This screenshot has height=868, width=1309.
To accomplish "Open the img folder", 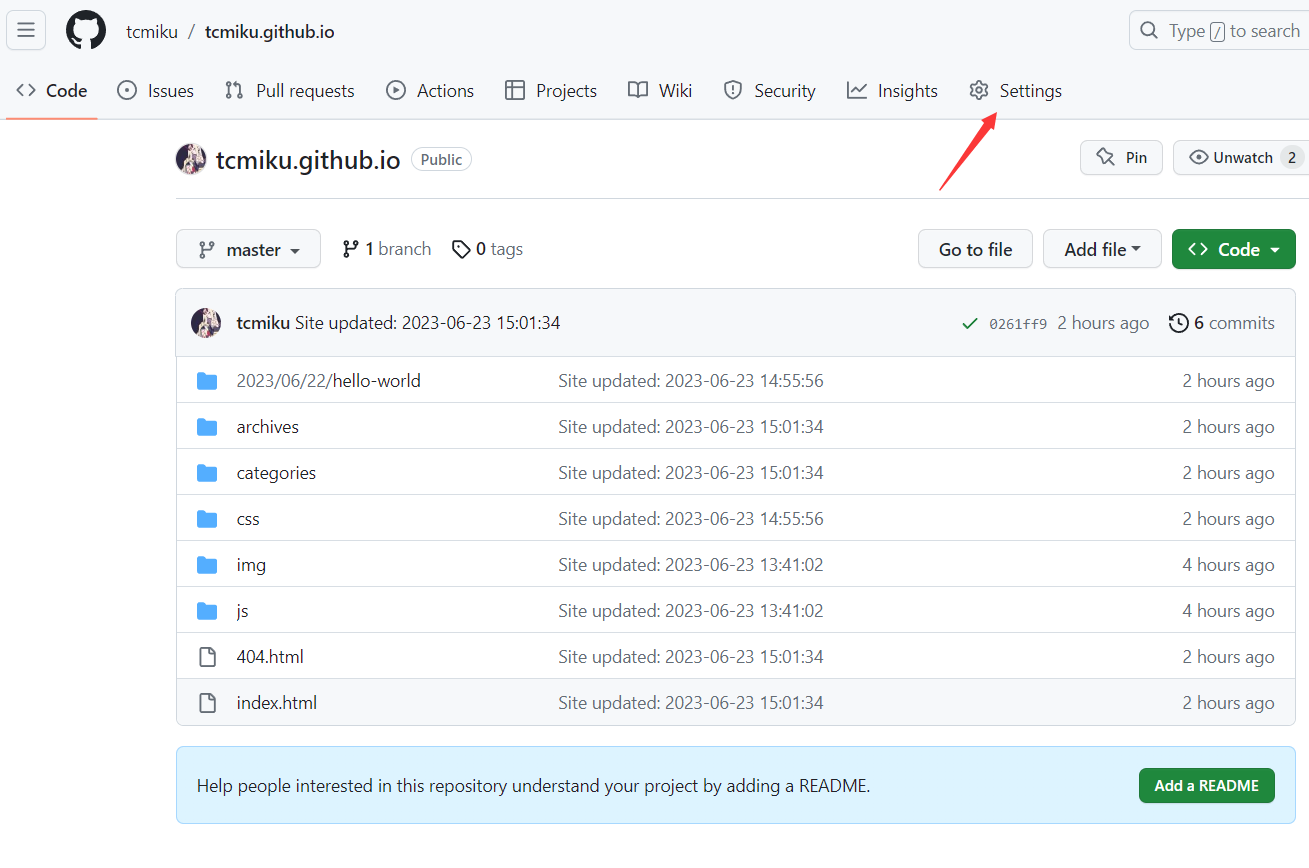I will (251, 565).
